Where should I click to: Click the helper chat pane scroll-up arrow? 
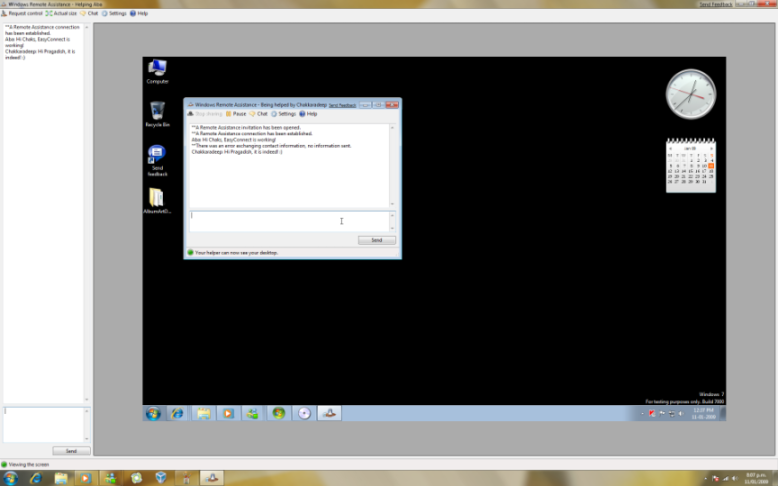[x=87, y=27]
